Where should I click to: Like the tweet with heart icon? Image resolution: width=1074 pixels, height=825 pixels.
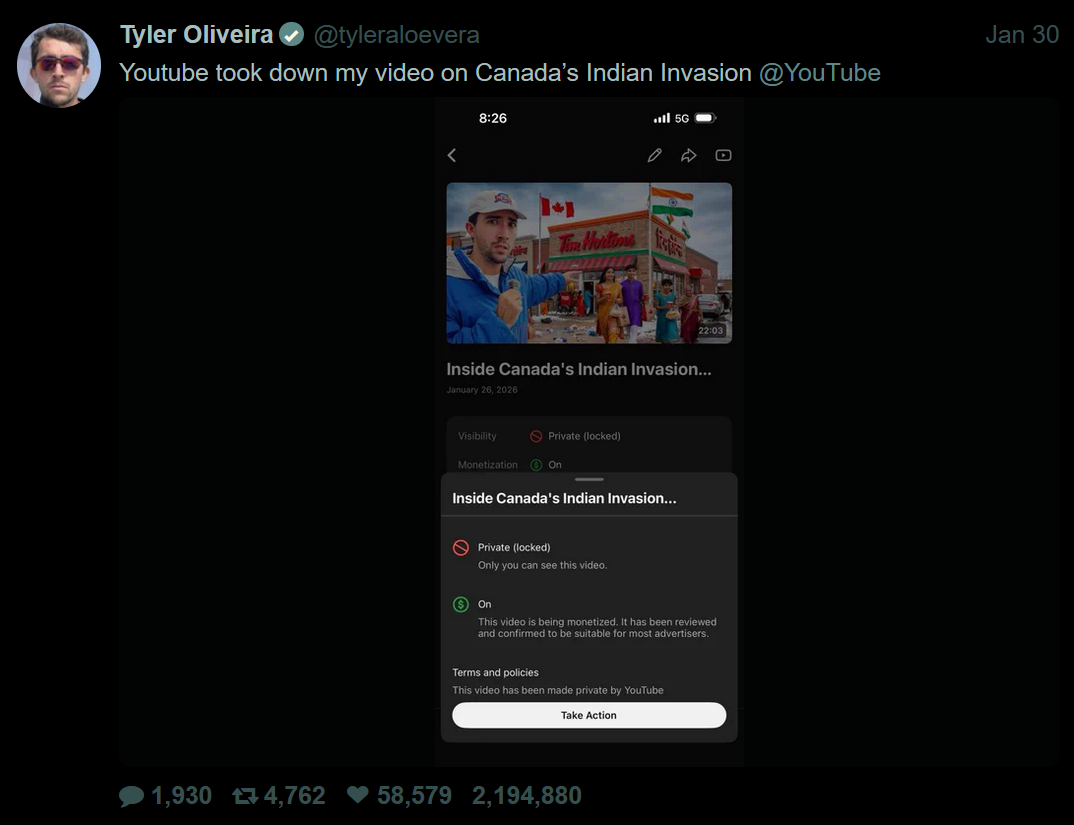(x=358, y=796)
